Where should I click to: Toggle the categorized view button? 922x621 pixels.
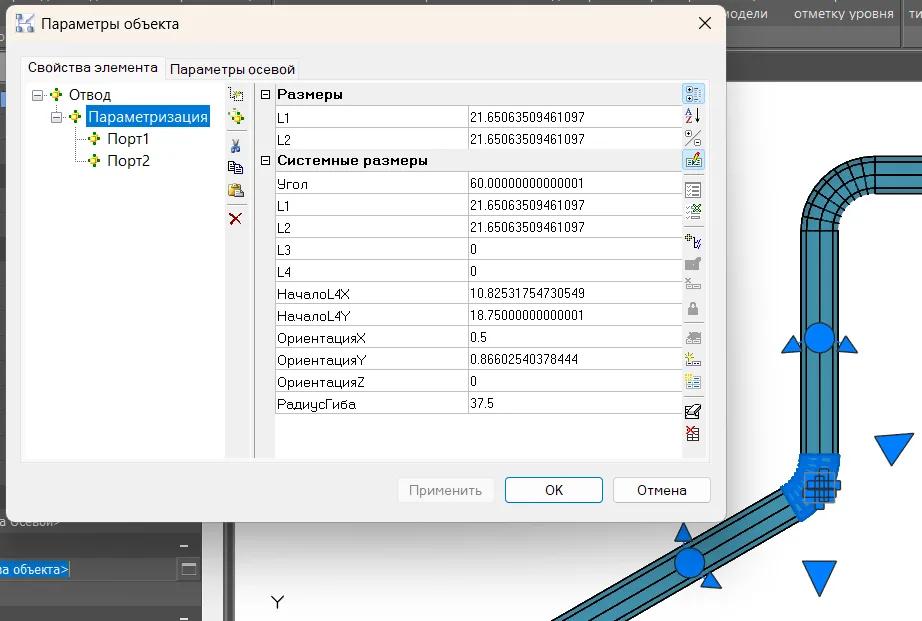coord(692,94)
